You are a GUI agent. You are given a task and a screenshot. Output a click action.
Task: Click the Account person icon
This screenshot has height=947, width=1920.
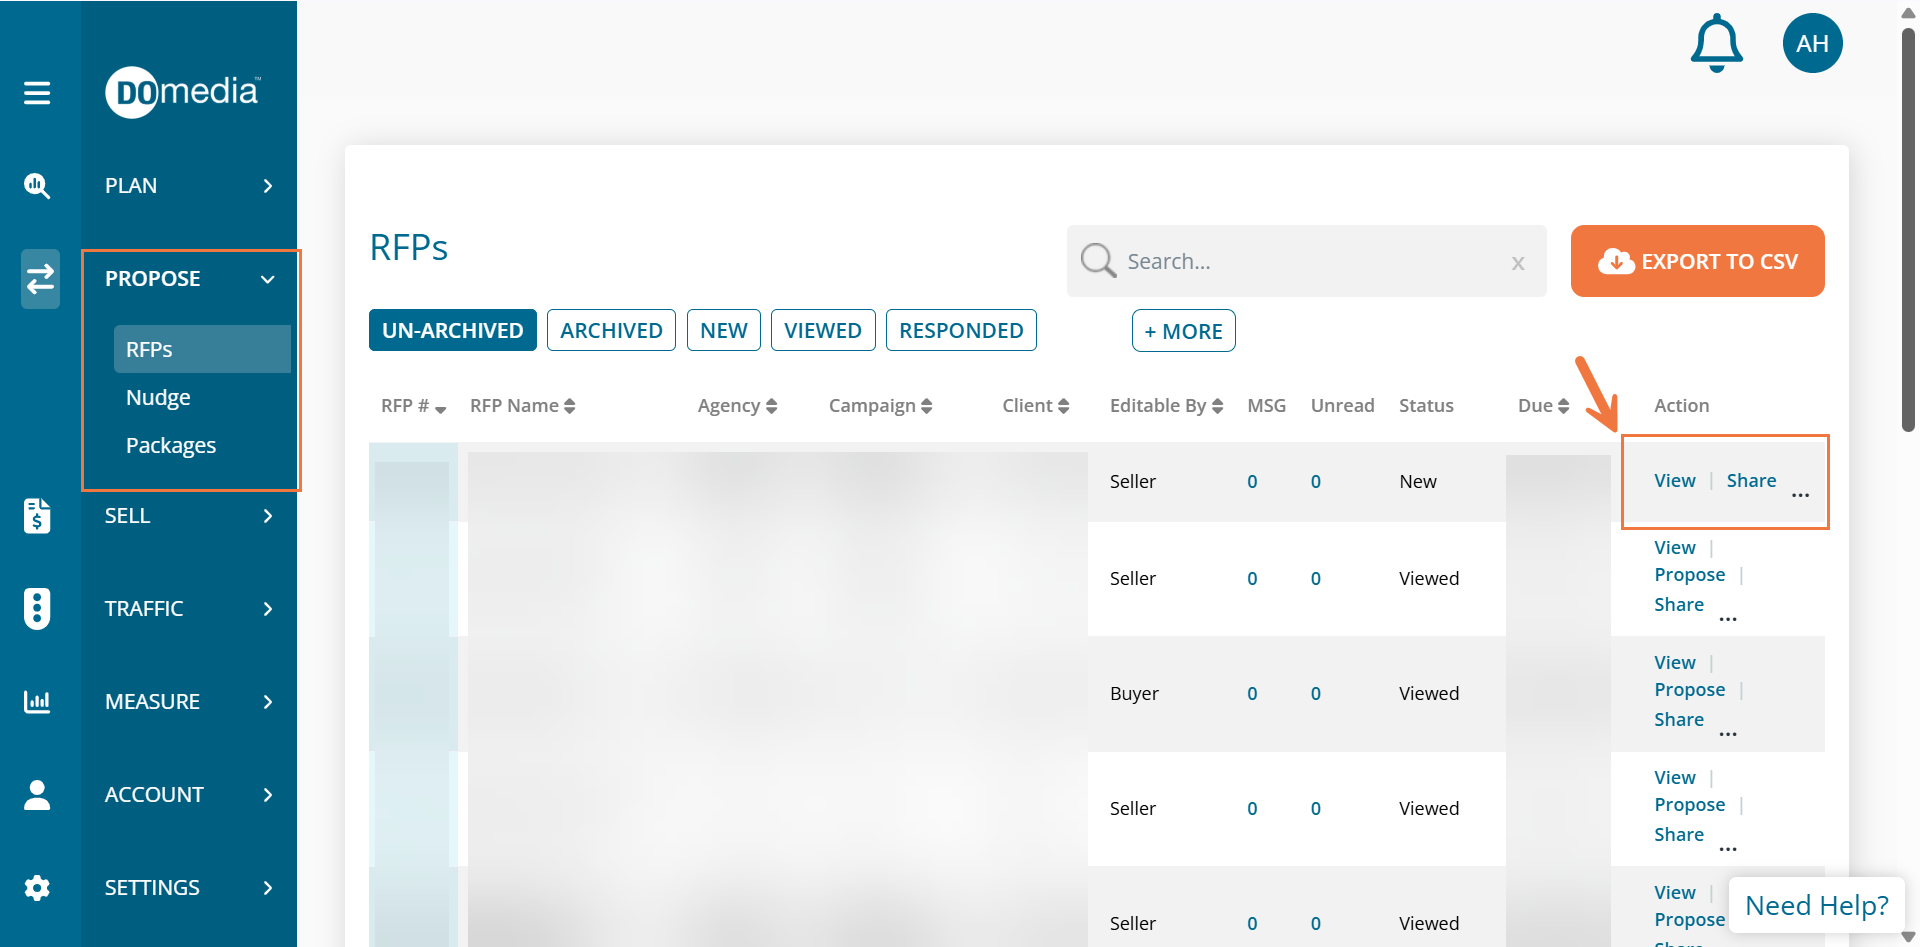pyautogui.click(x=37, y=795)
